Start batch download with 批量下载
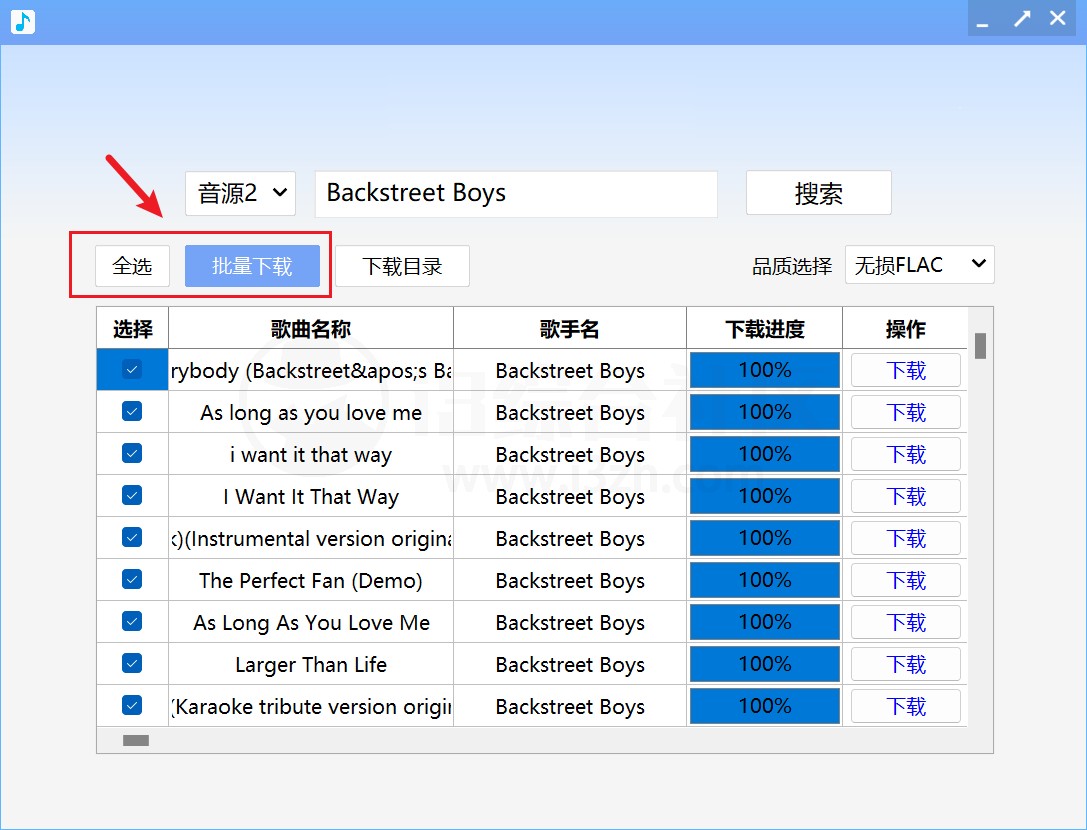This screenshot has width=1087, height=830. [252, 266]
